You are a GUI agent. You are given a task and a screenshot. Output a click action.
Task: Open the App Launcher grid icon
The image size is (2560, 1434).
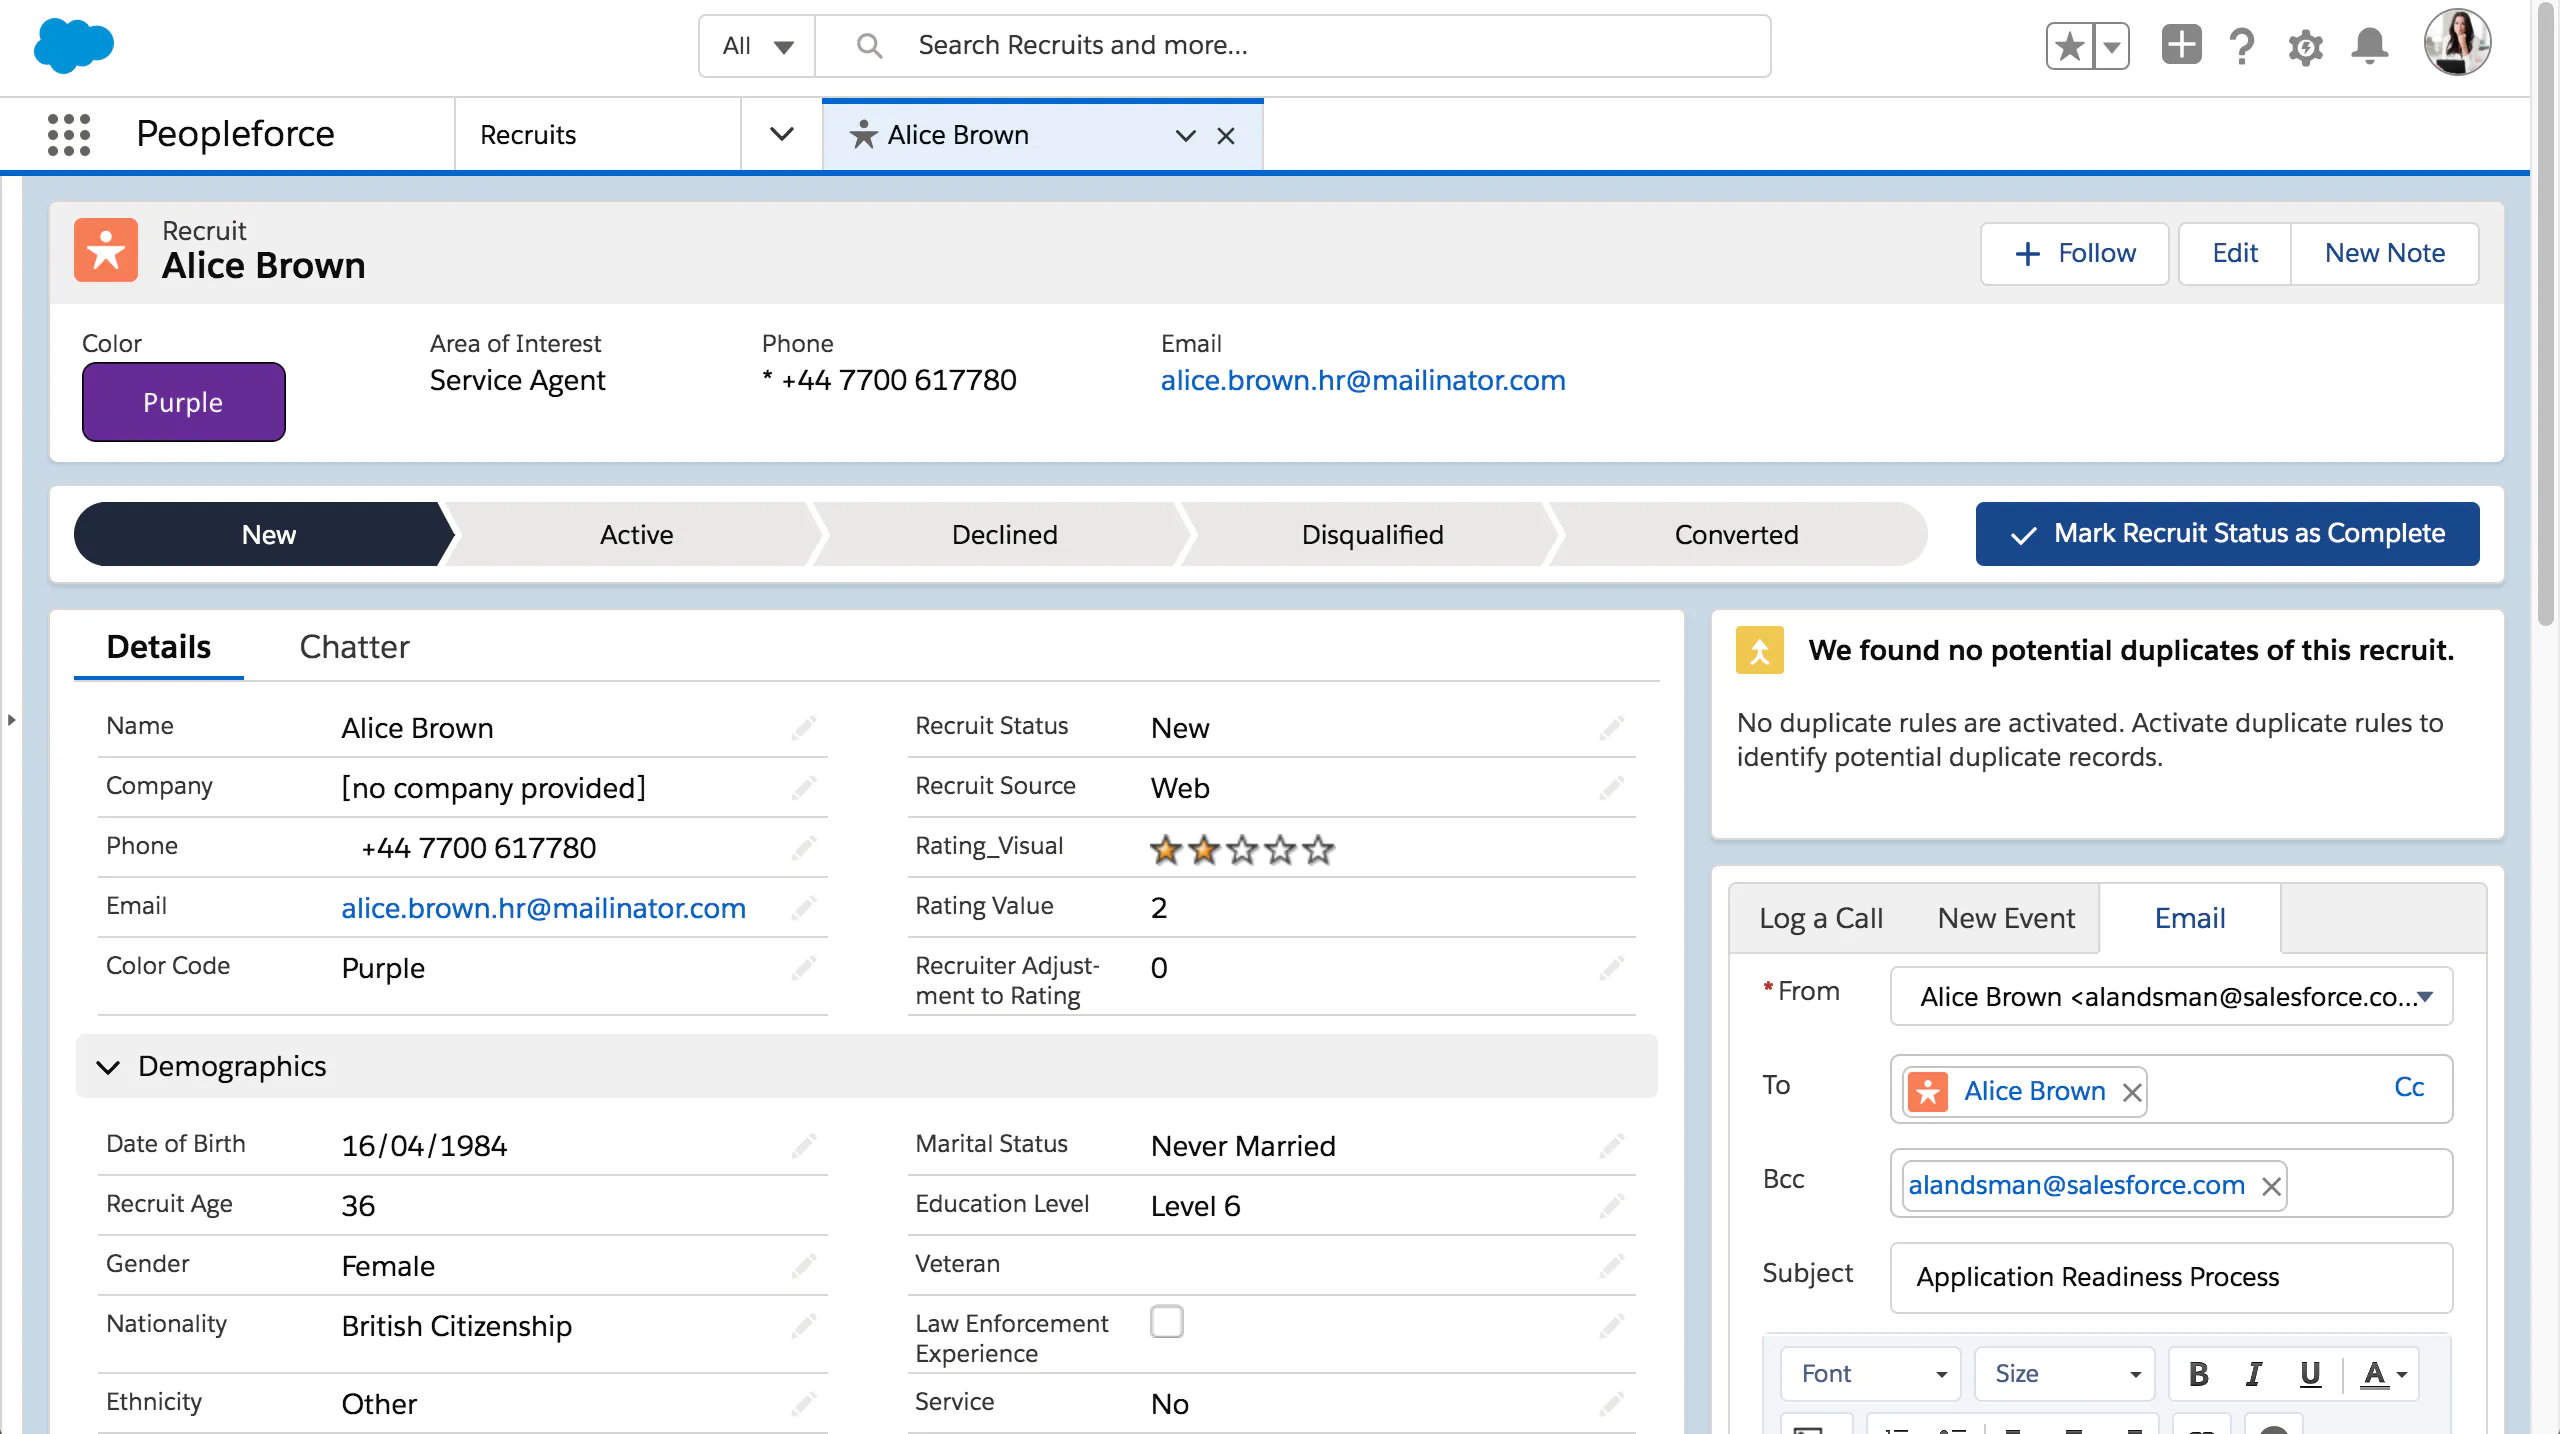[69, 134]
